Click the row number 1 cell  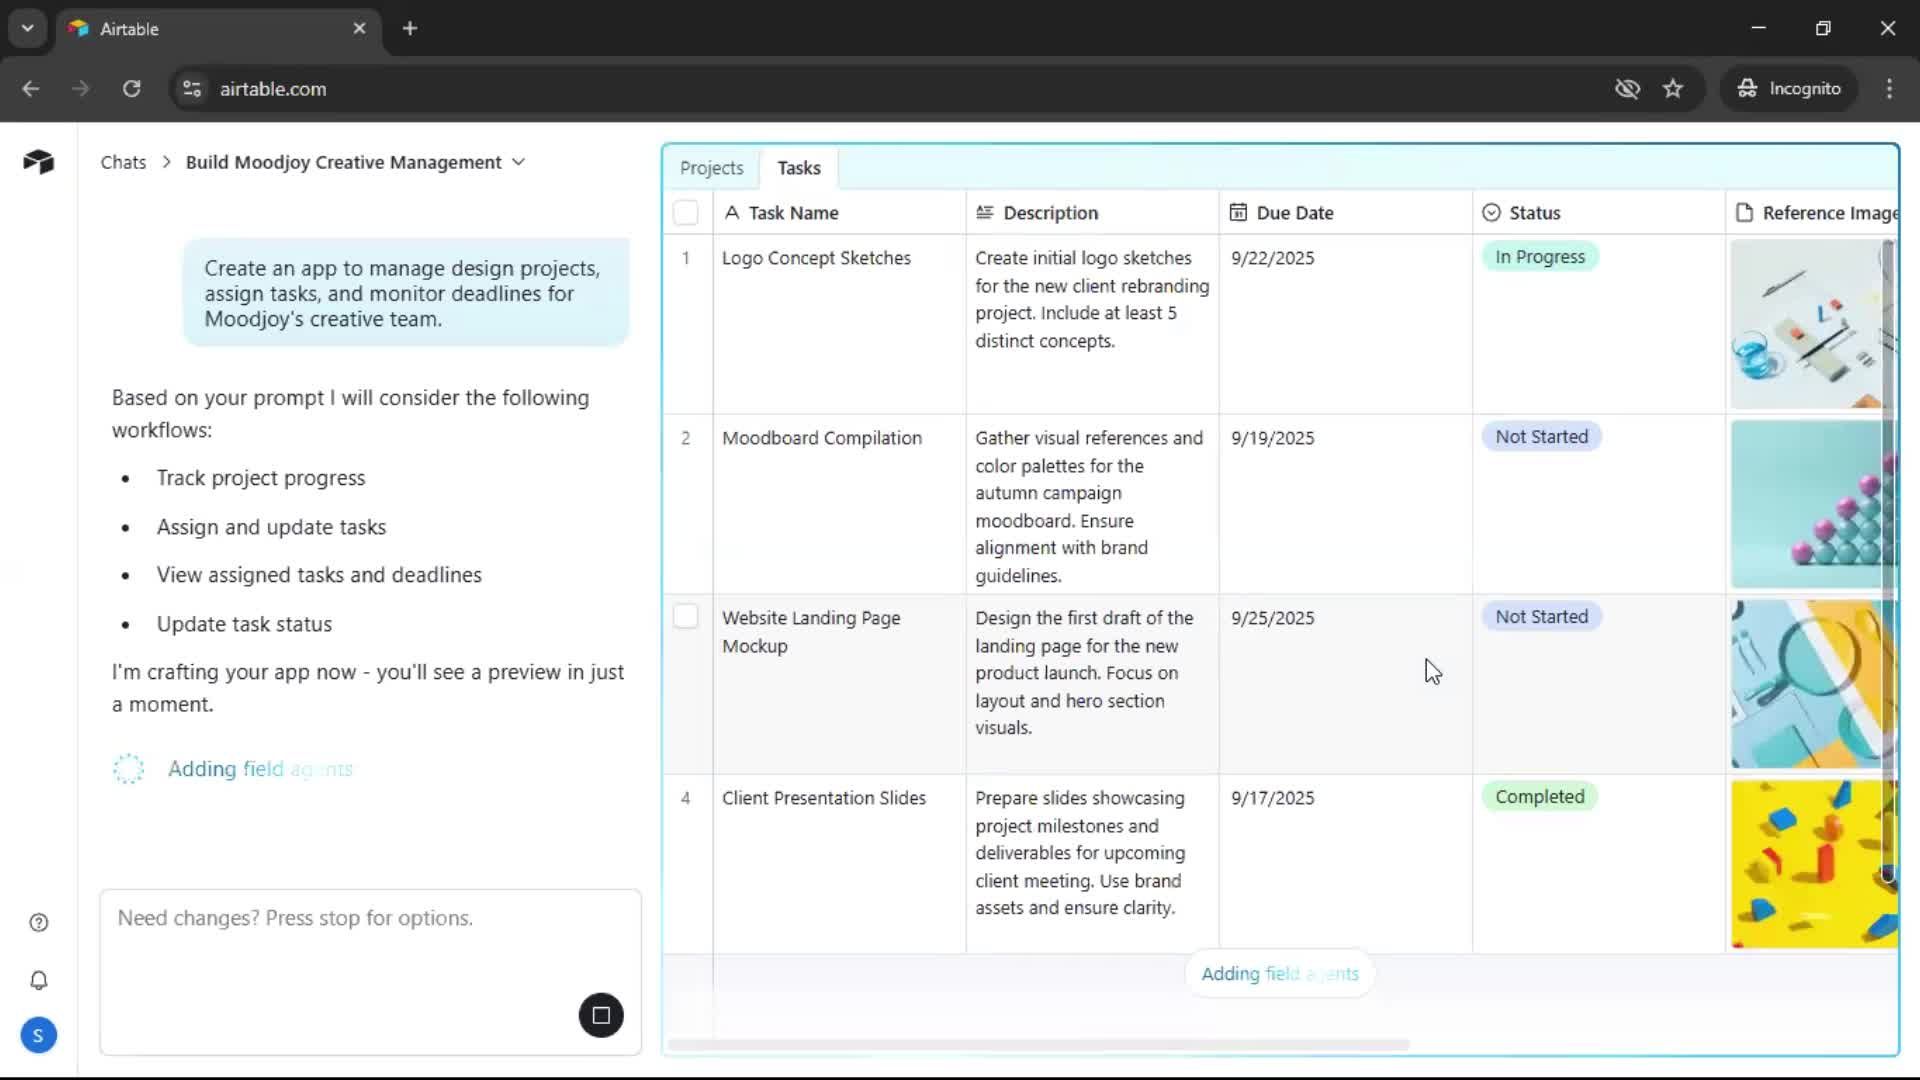(686, 324)
